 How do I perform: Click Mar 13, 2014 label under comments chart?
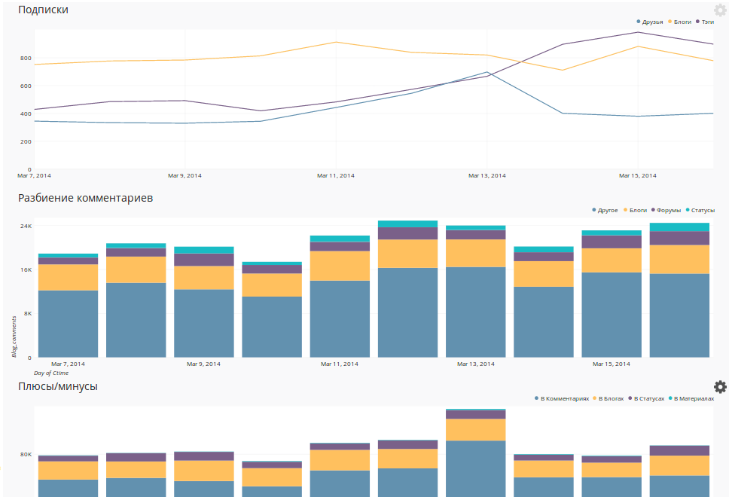pyautogui.click(x=475, y=364)
